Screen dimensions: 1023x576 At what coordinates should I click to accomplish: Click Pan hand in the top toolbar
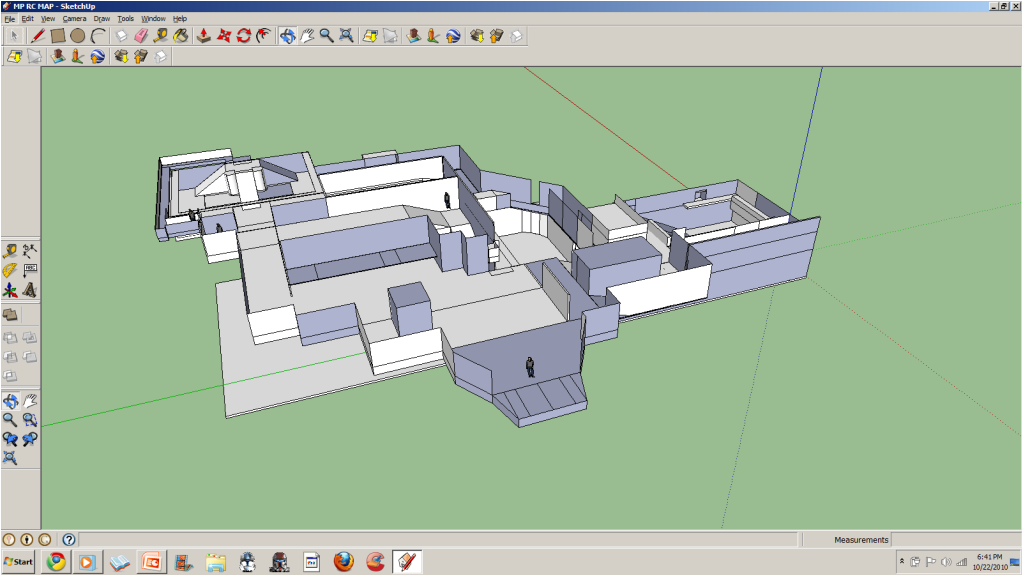point(307,36)
